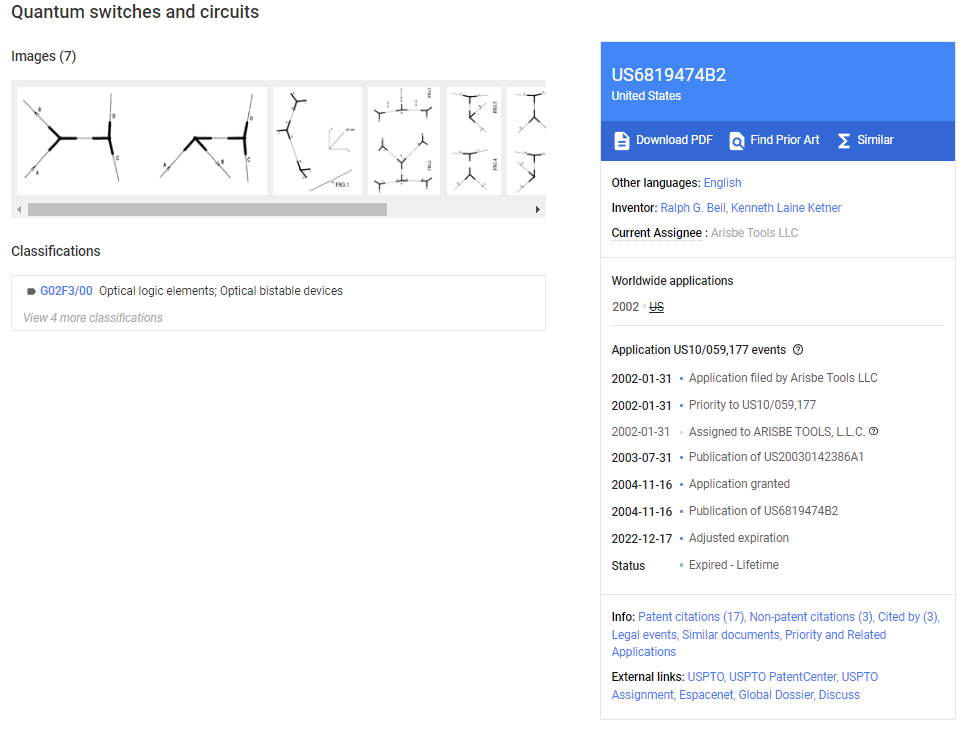
Task: Select English under Other languages
Action: [x=722, y=183]
